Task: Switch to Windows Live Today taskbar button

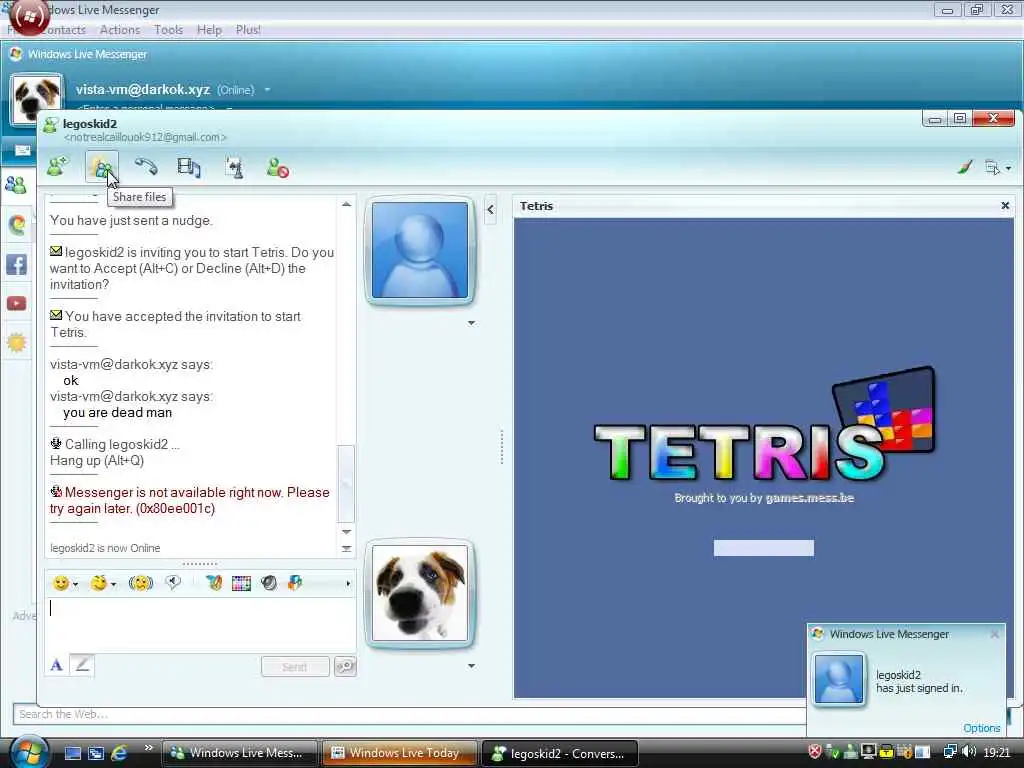Action: 399,753
